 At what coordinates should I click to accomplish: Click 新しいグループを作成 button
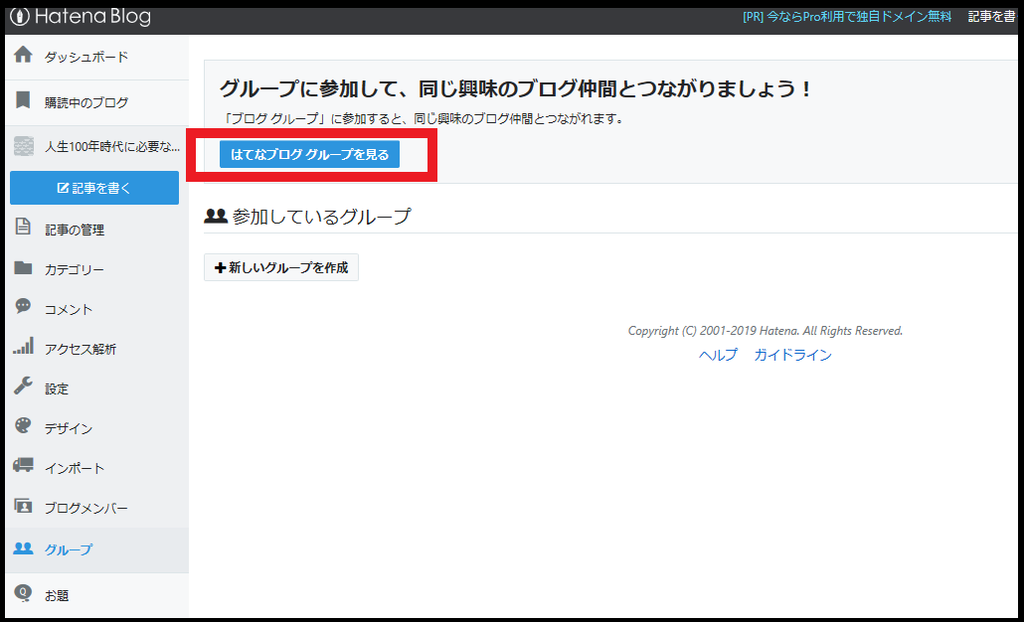(281, 267)
